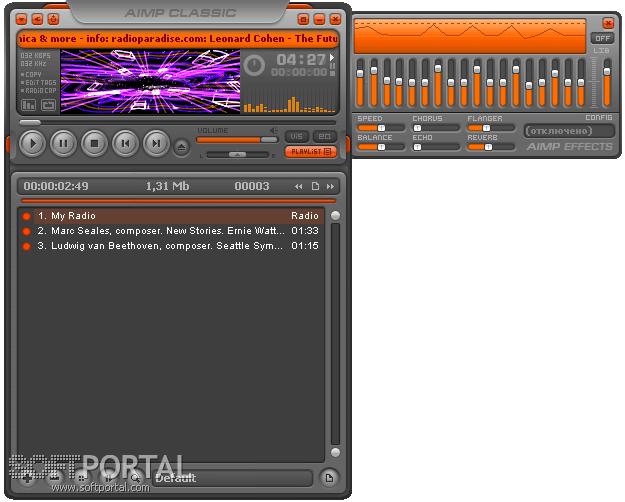
Task: Click the compact mode button in title bar
Action: click(x=303, y=19)
